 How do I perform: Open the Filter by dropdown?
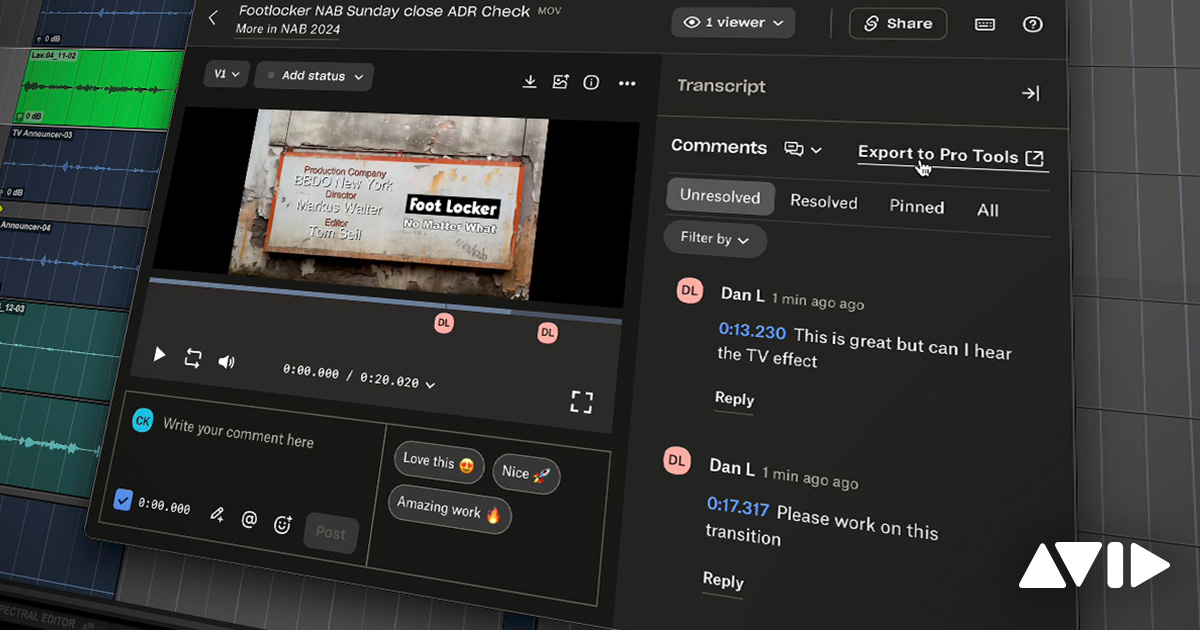click(715, 239)
